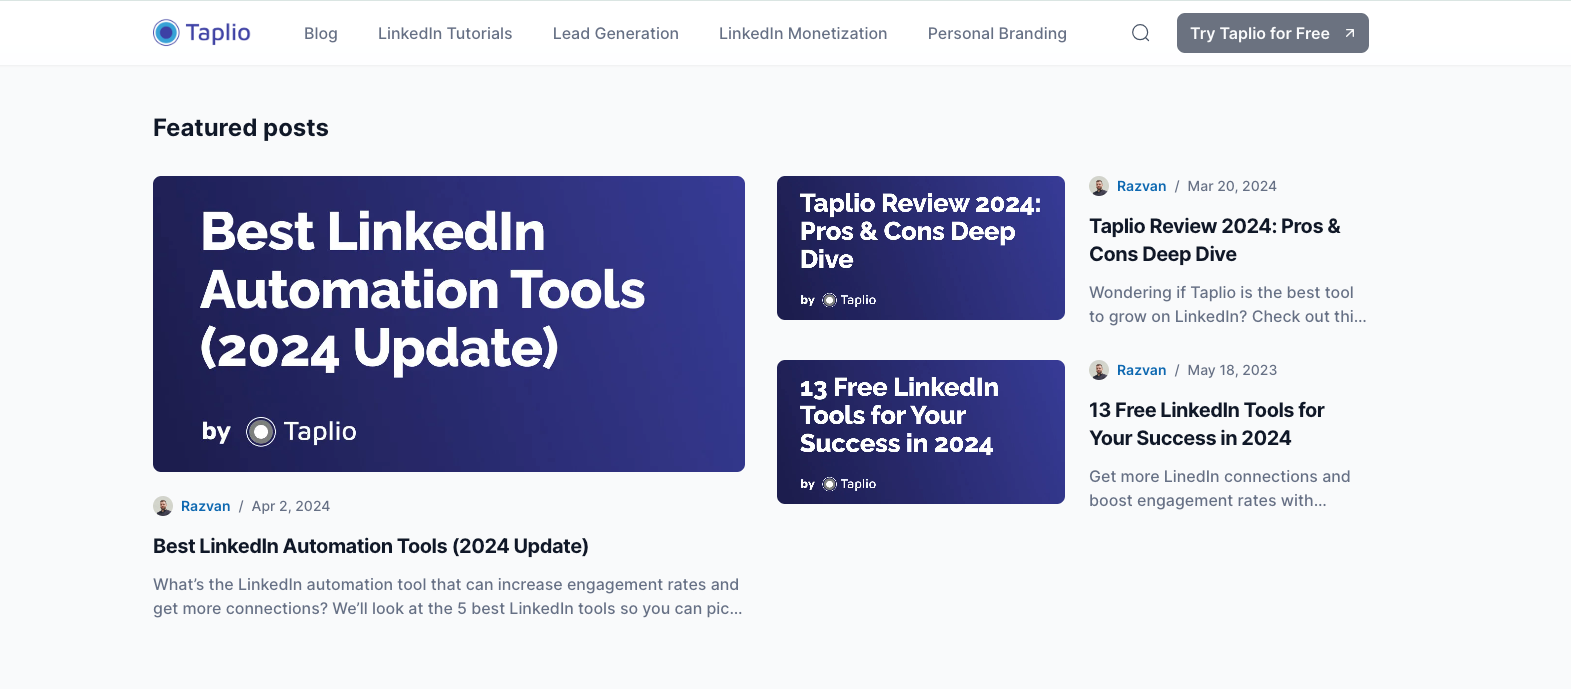The image size is (1571, 689).
Task: Click Razvan's avatar beside May 18, 2023
Action: click(x=1099, y=370)
